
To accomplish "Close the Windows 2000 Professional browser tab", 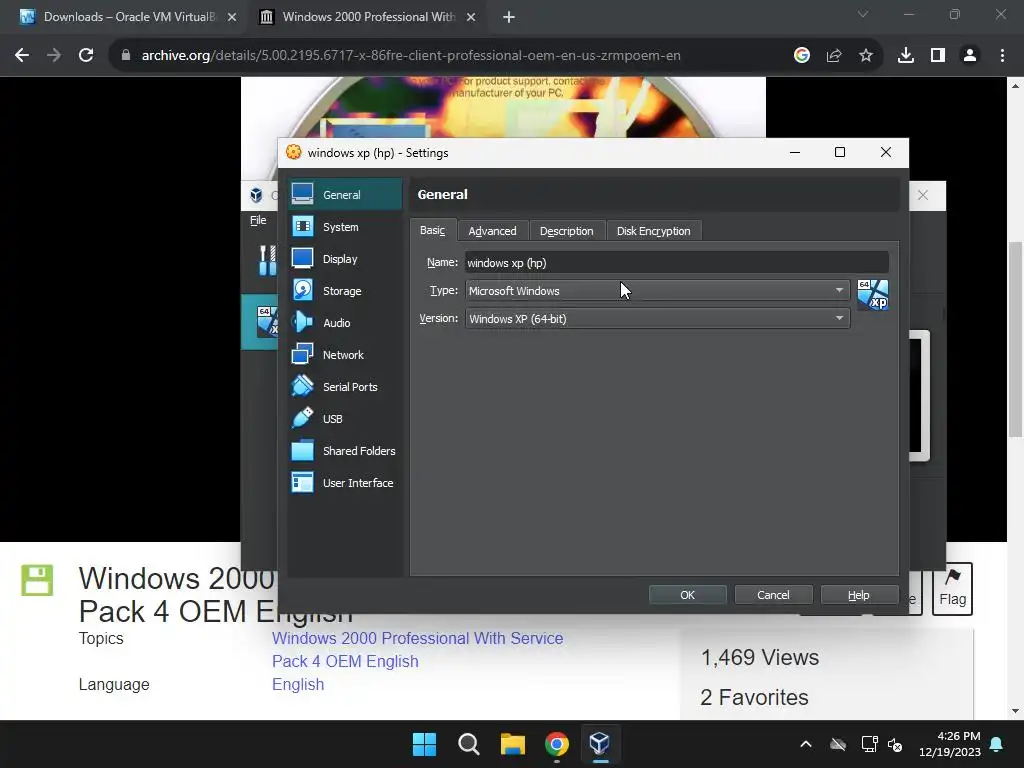I will point(471,17).
